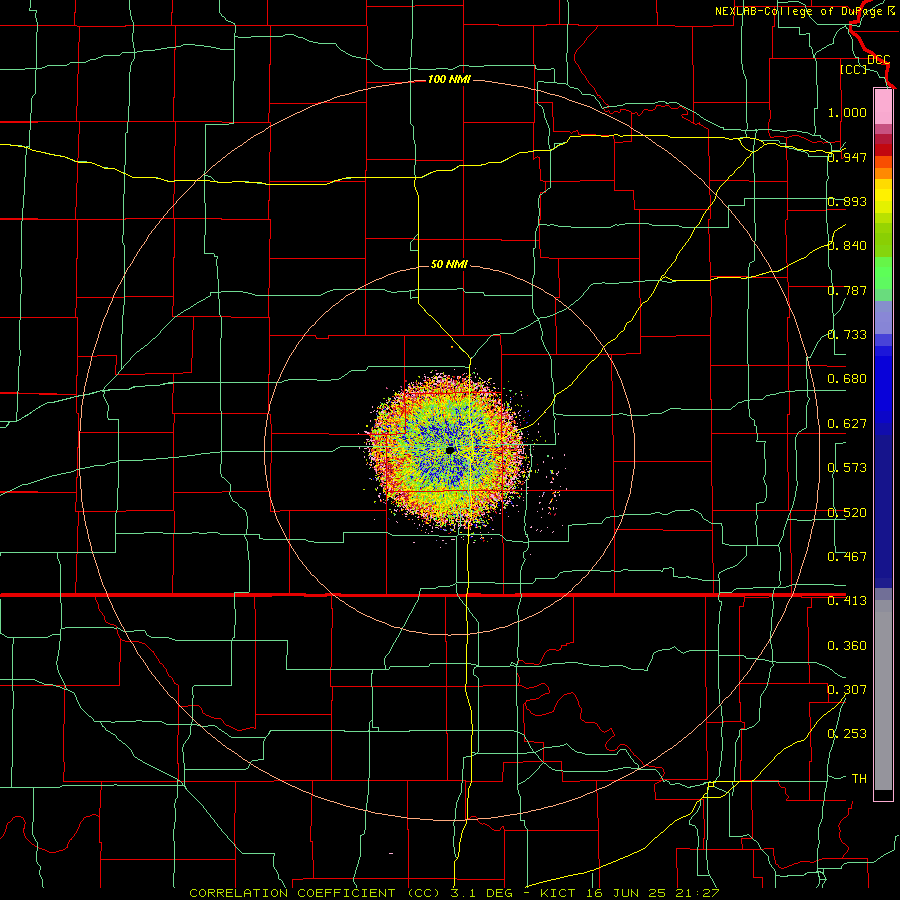Viewport: 900px width, 900px height.
Task: Click the 100 NMI range ring label
Action: (449, 79)
